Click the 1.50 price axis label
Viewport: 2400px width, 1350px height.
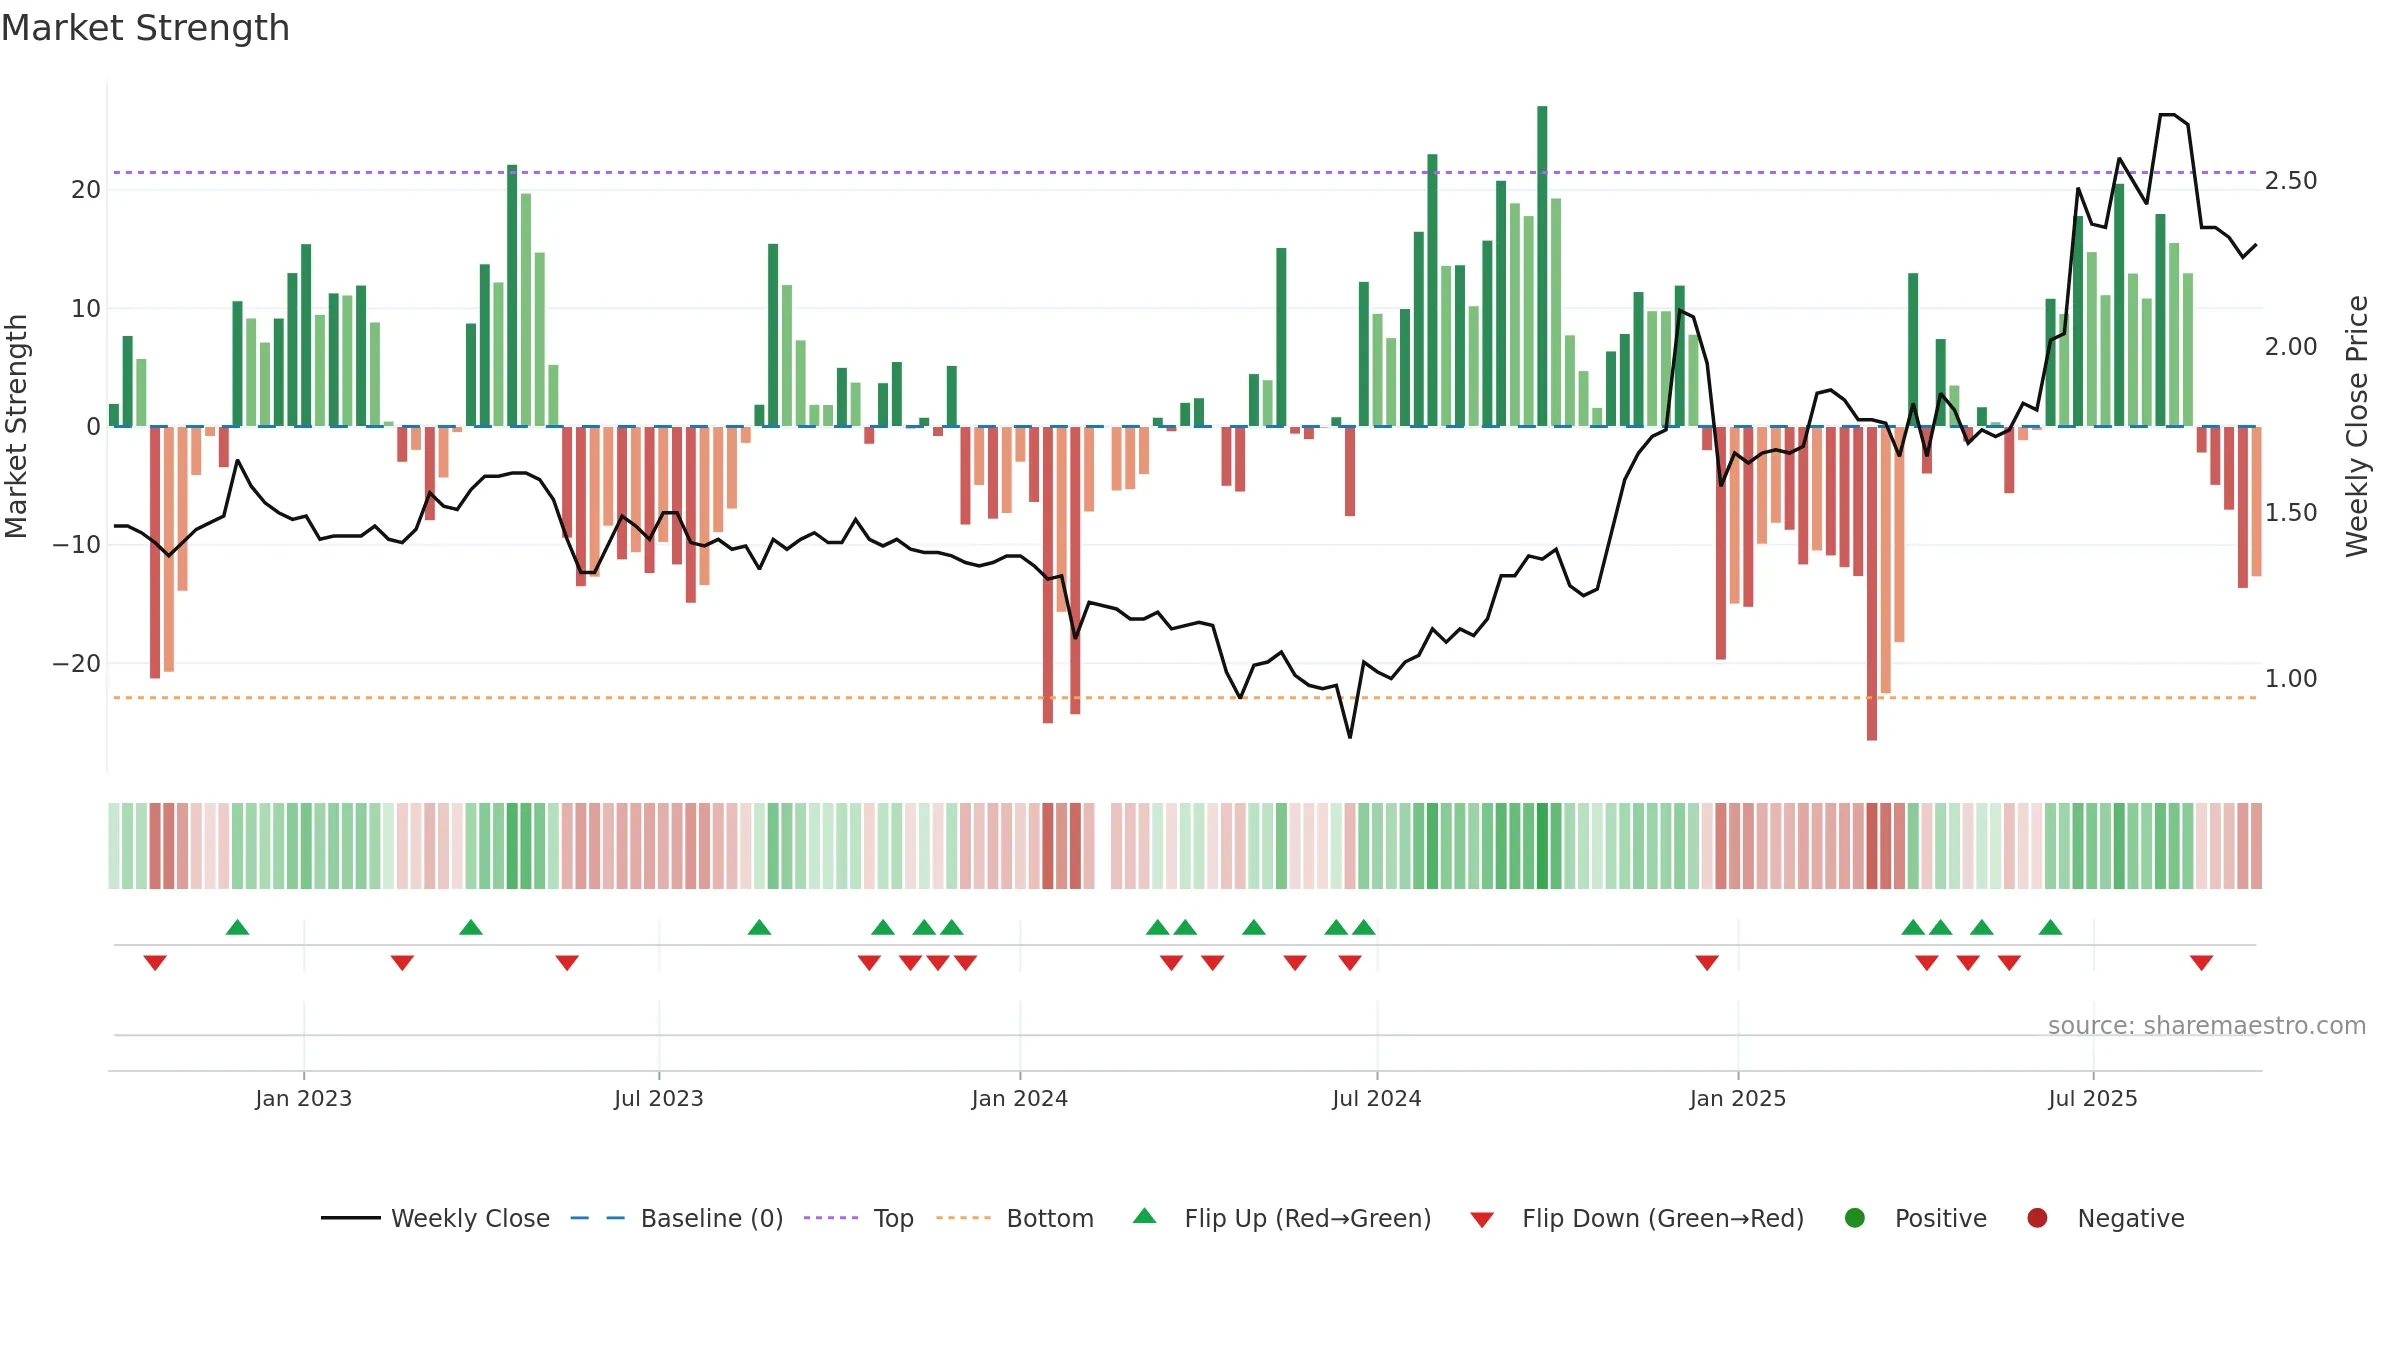coord(2291,513)
